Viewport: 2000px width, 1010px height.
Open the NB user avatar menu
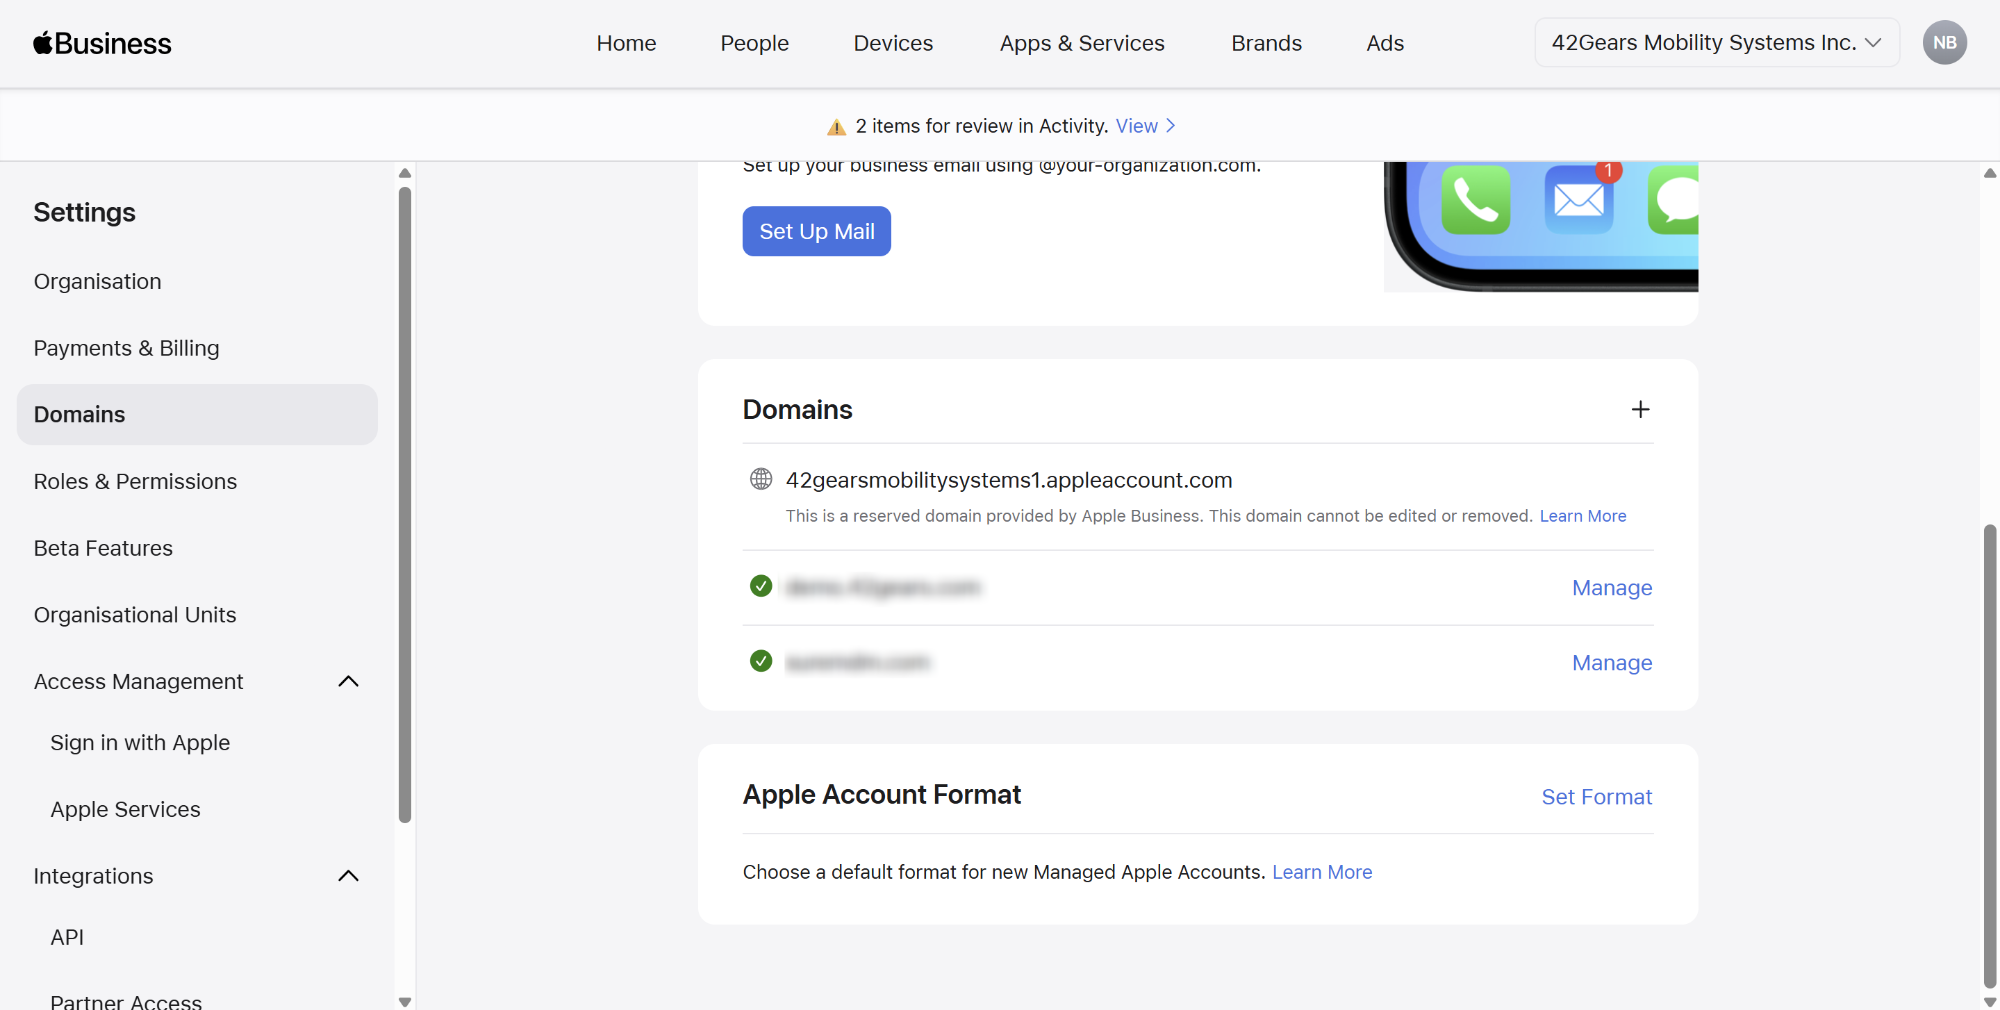(1944, 43)
